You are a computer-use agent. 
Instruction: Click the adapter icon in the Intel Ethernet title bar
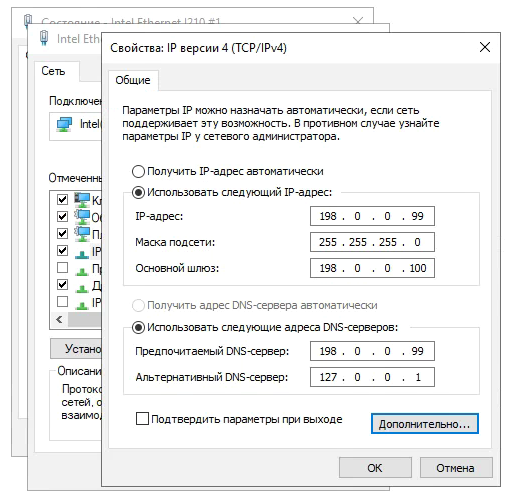(44, 37)
